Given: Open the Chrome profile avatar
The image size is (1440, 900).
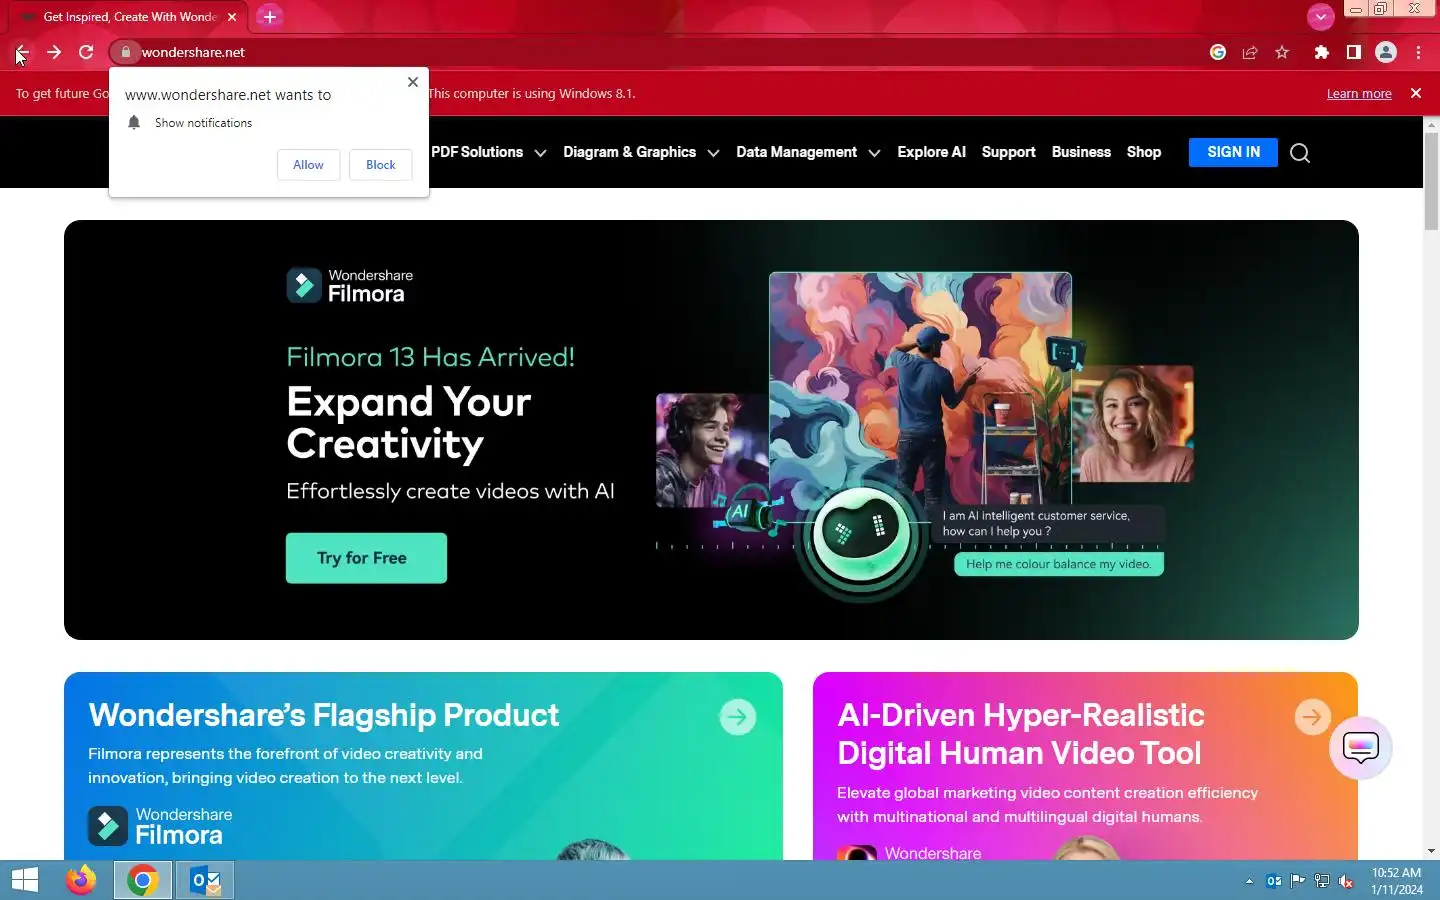Looking at the screenshot, I should pos(1386,52).
